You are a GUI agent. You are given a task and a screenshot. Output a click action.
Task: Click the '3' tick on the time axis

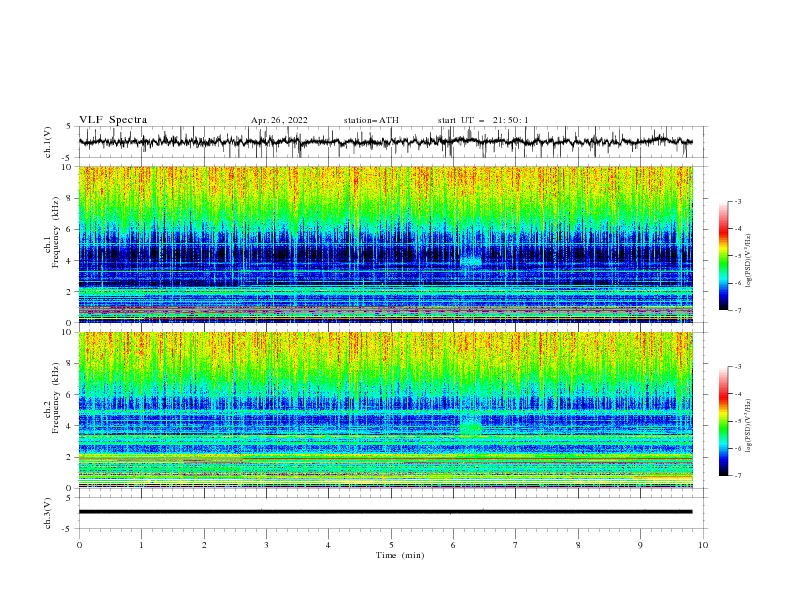[x=266, y=545]
